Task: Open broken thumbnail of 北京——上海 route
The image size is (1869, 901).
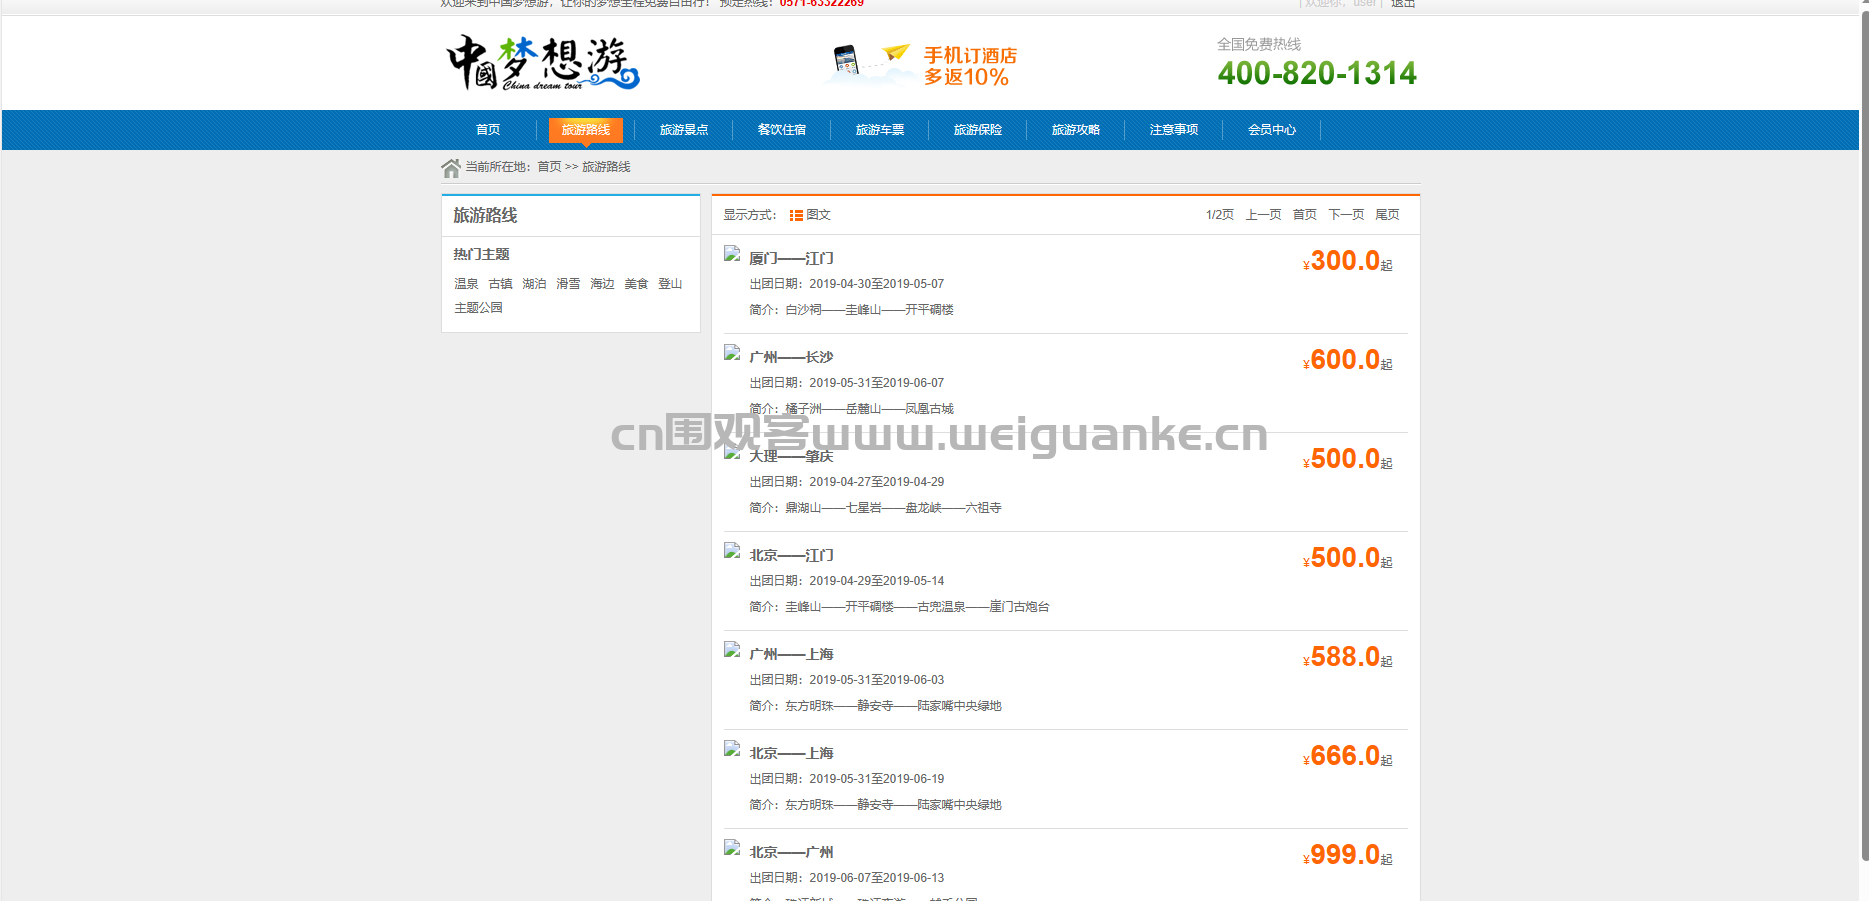Action: tap(732, 749)
